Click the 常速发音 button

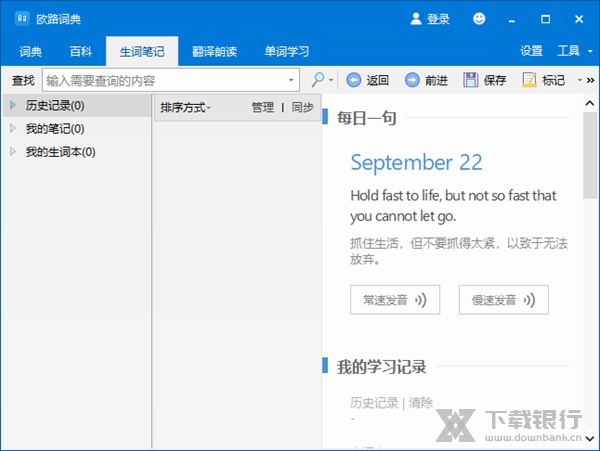pyautogui.click(x=395, y=300)
